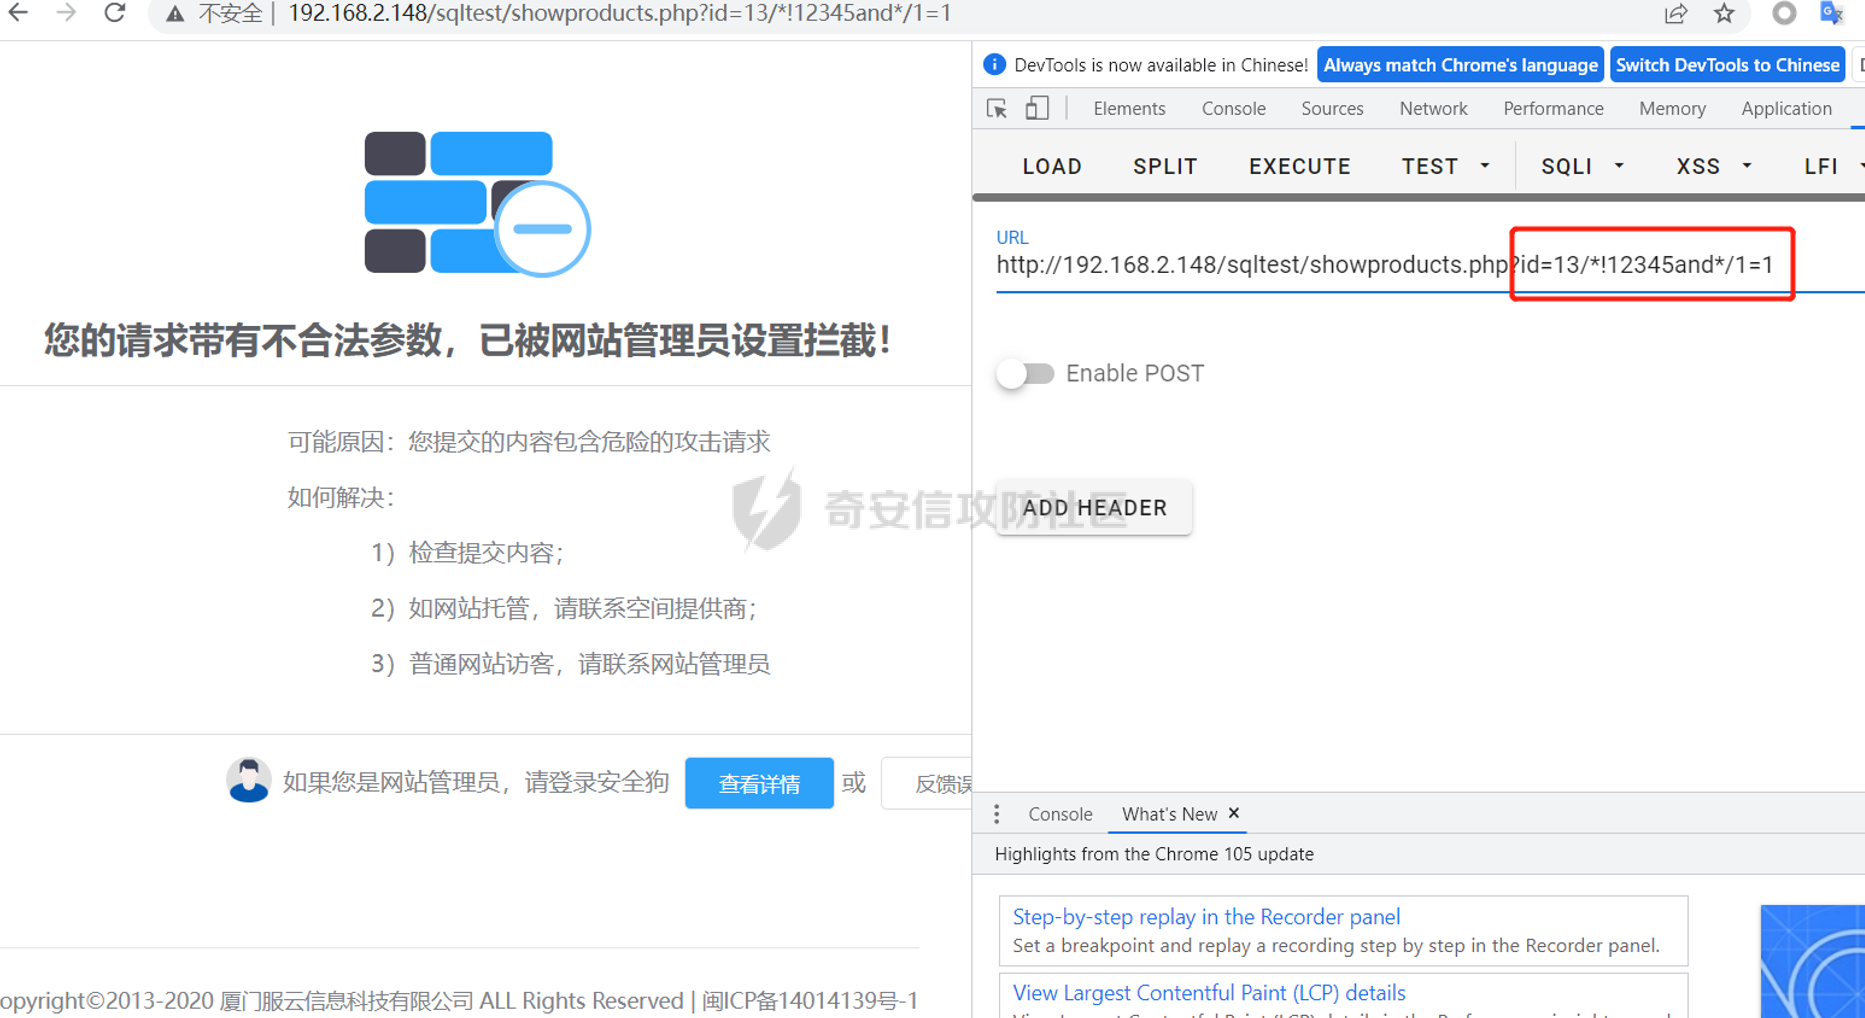Reload the page with refresh icon

115,13
